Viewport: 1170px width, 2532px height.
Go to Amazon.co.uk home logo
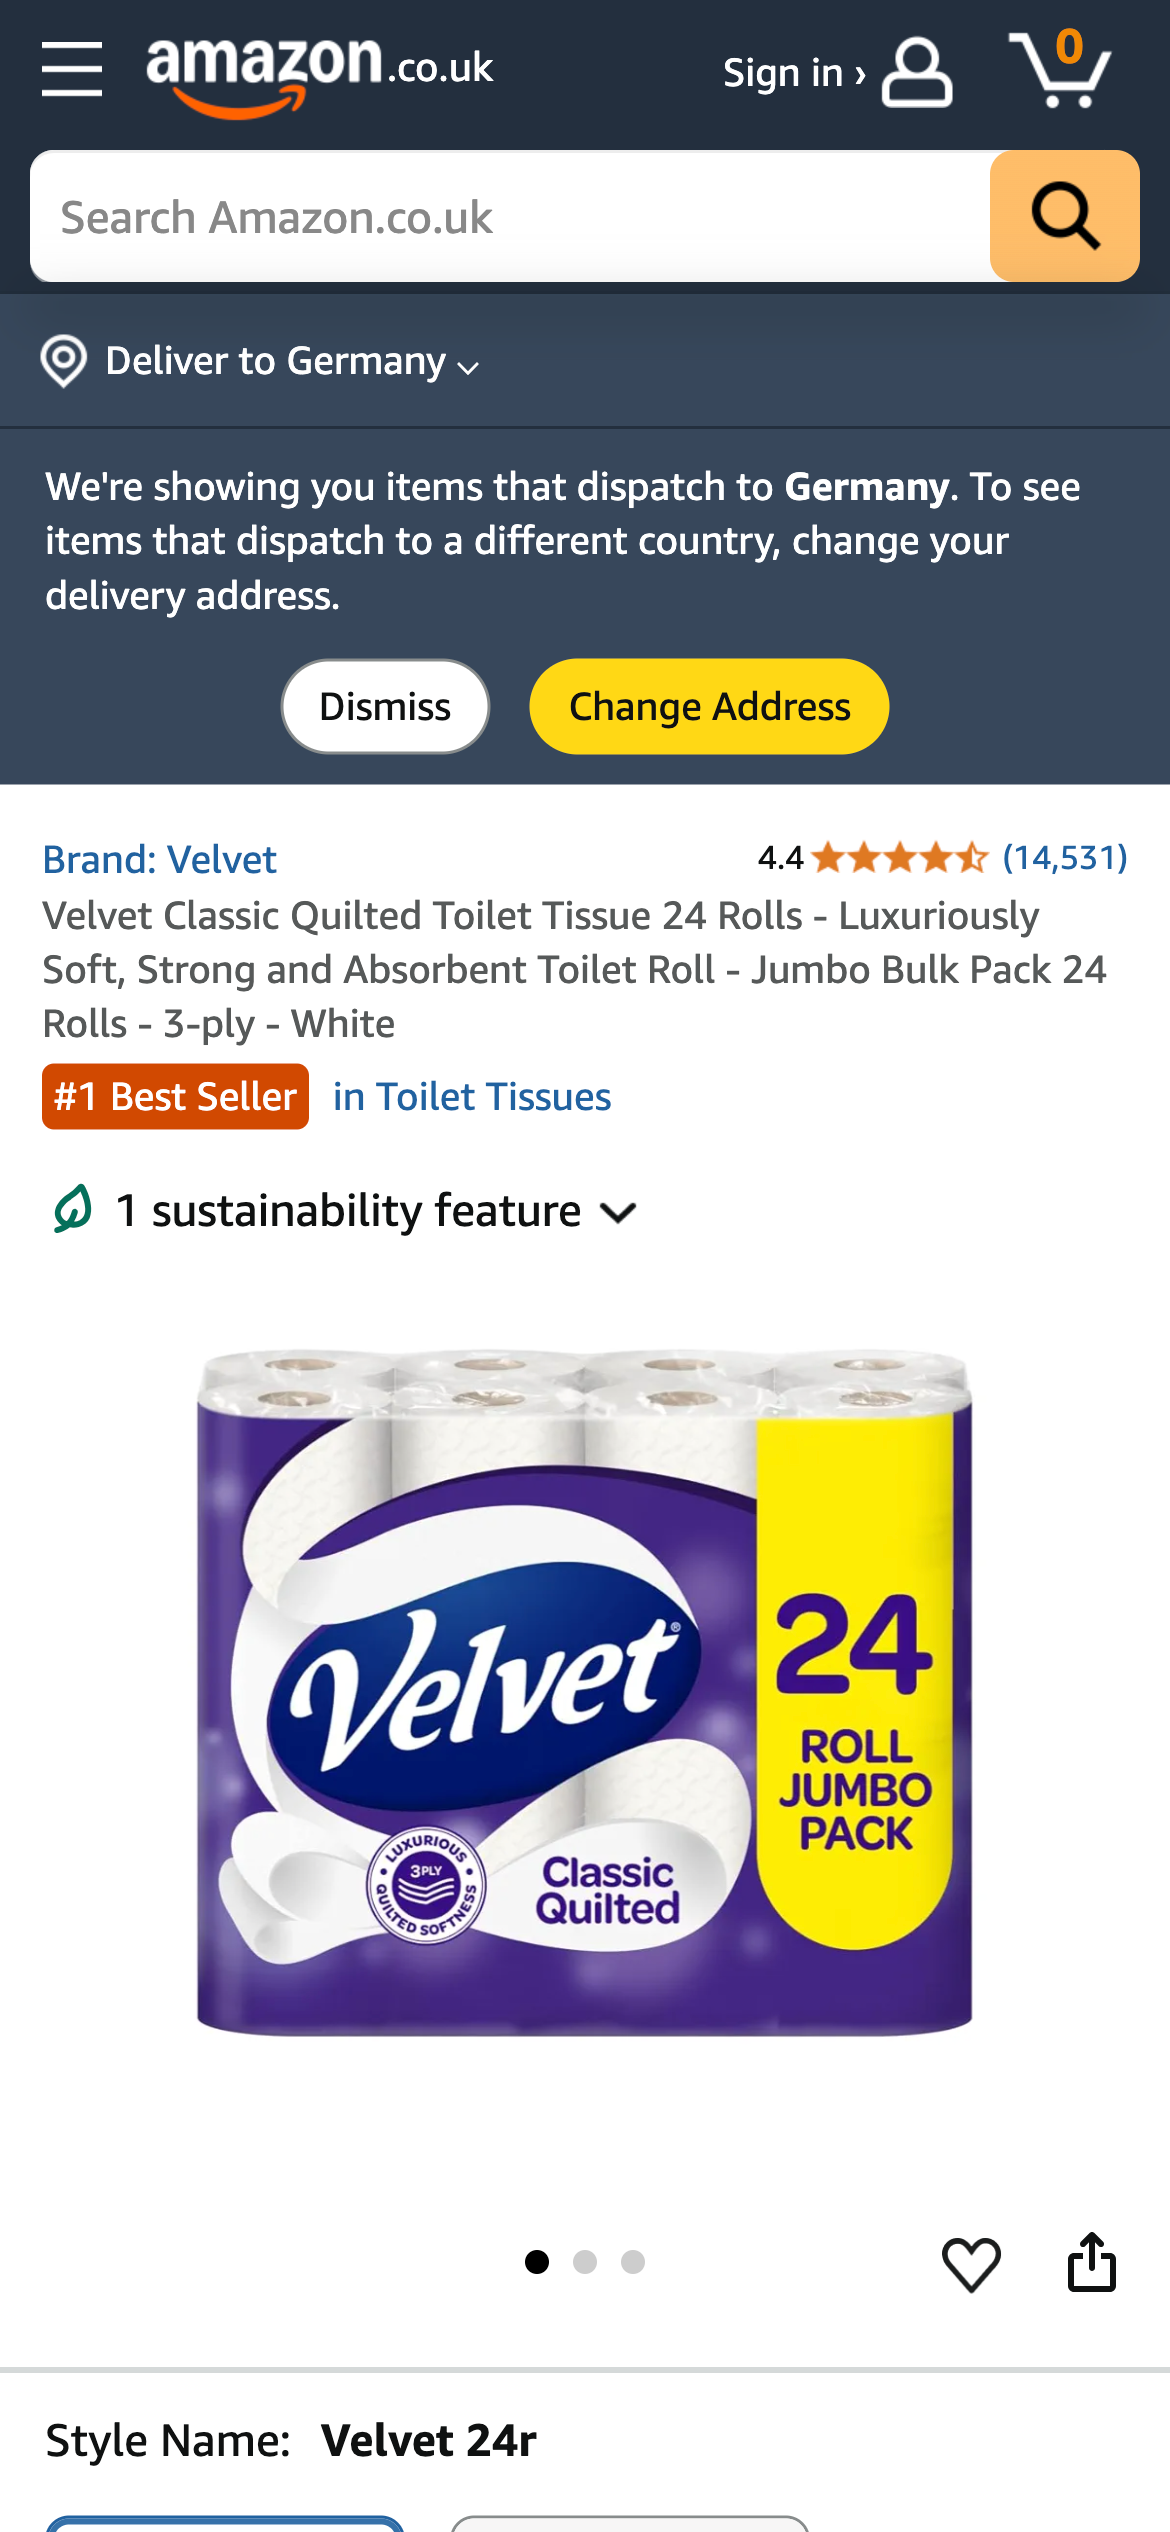(320, 74)
